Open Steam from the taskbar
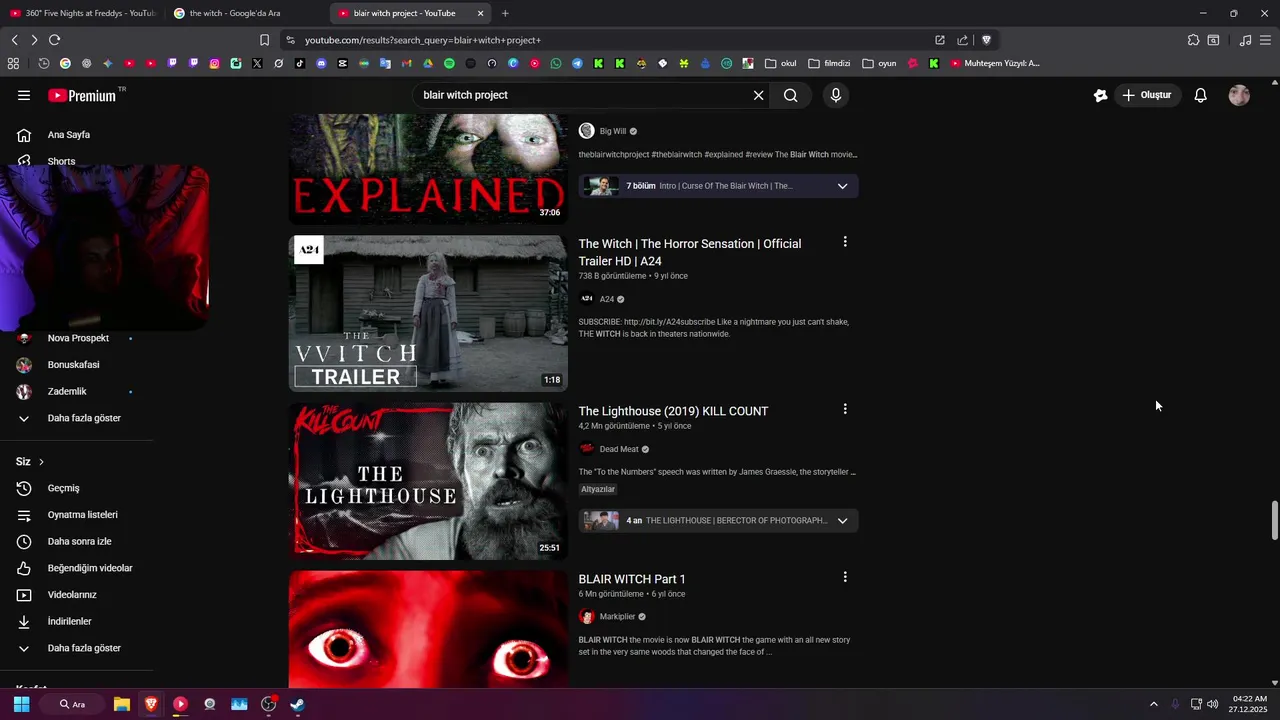 click(x=297, y=704)
